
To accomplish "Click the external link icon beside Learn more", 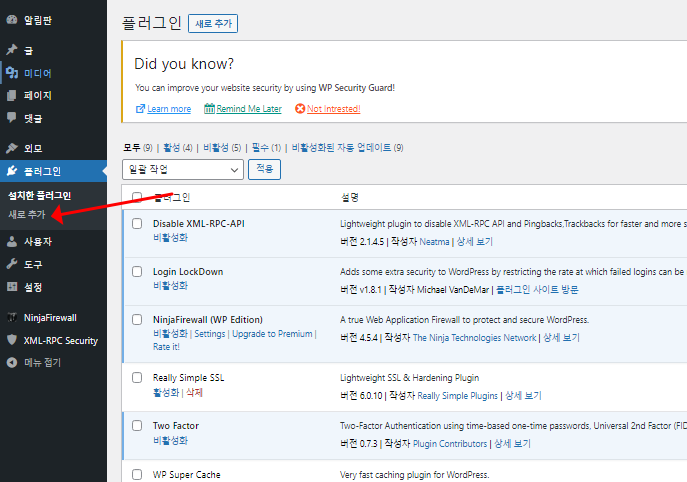I will coord(140,109).
